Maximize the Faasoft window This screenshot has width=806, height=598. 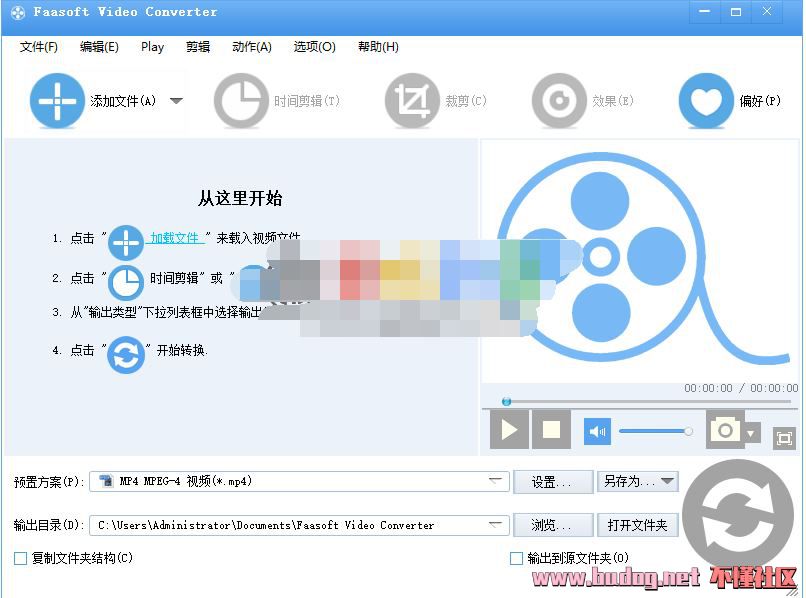pyautogui.click(x=736, y=12)
